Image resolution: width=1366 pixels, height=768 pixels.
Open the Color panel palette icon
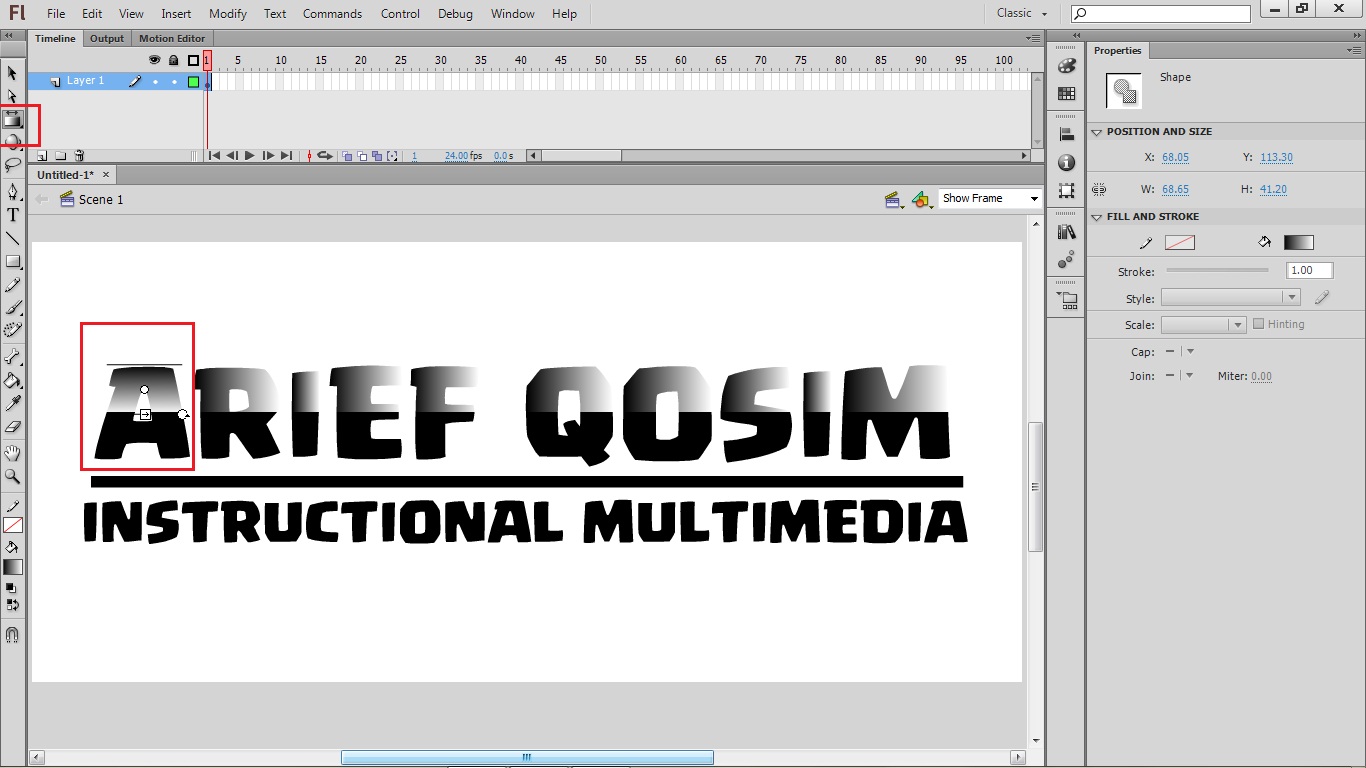[1066, 66]
